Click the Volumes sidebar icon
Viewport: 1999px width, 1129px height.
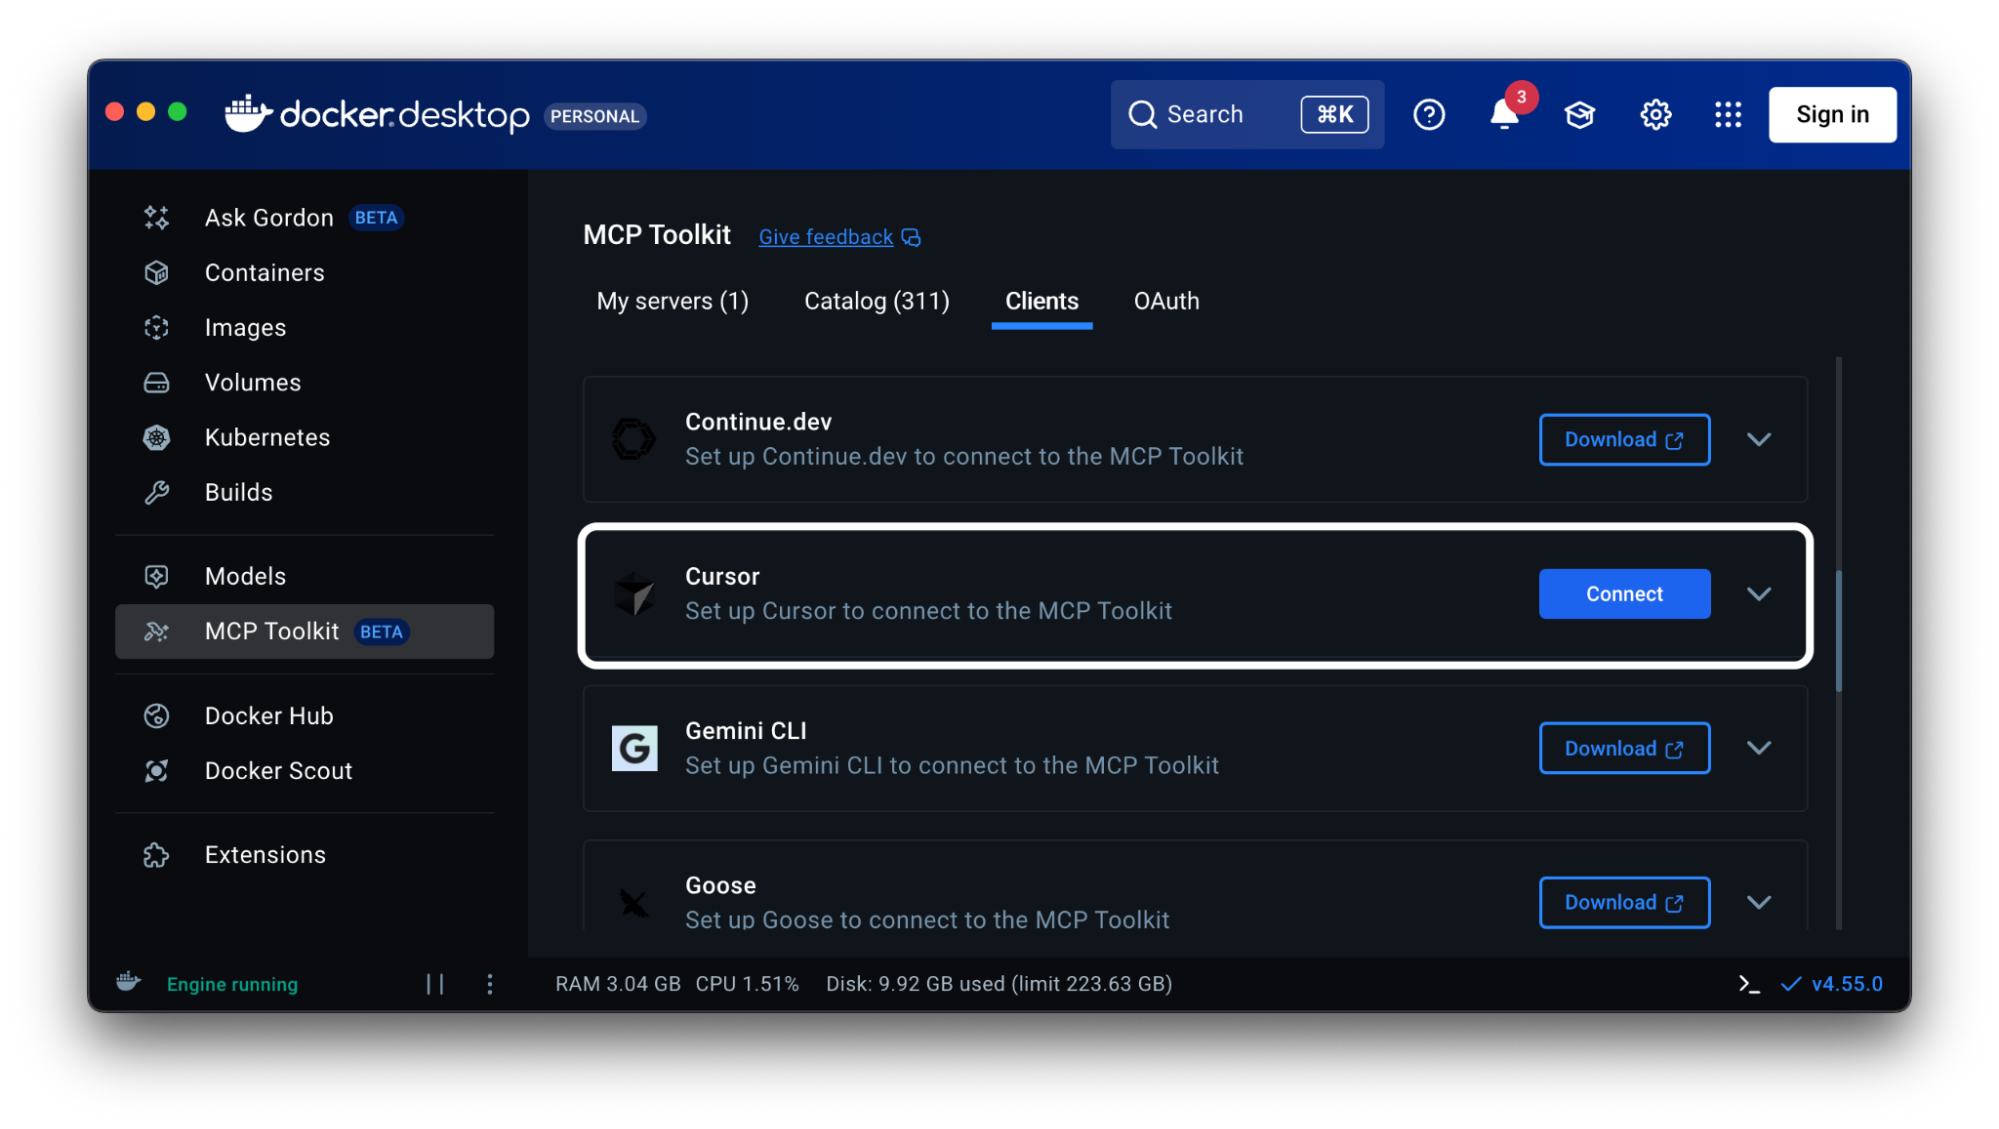coord(156,381)
